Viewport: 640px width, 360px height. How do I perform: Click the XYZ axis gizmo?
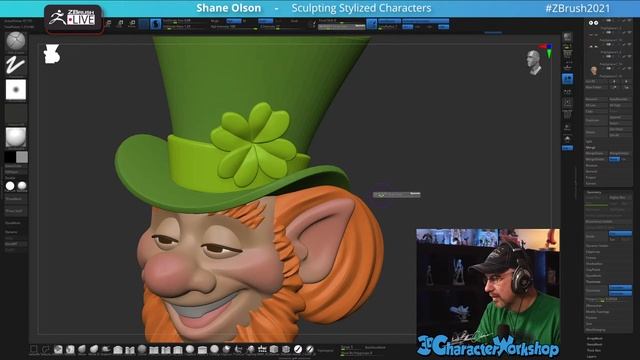tap(547, 50)
